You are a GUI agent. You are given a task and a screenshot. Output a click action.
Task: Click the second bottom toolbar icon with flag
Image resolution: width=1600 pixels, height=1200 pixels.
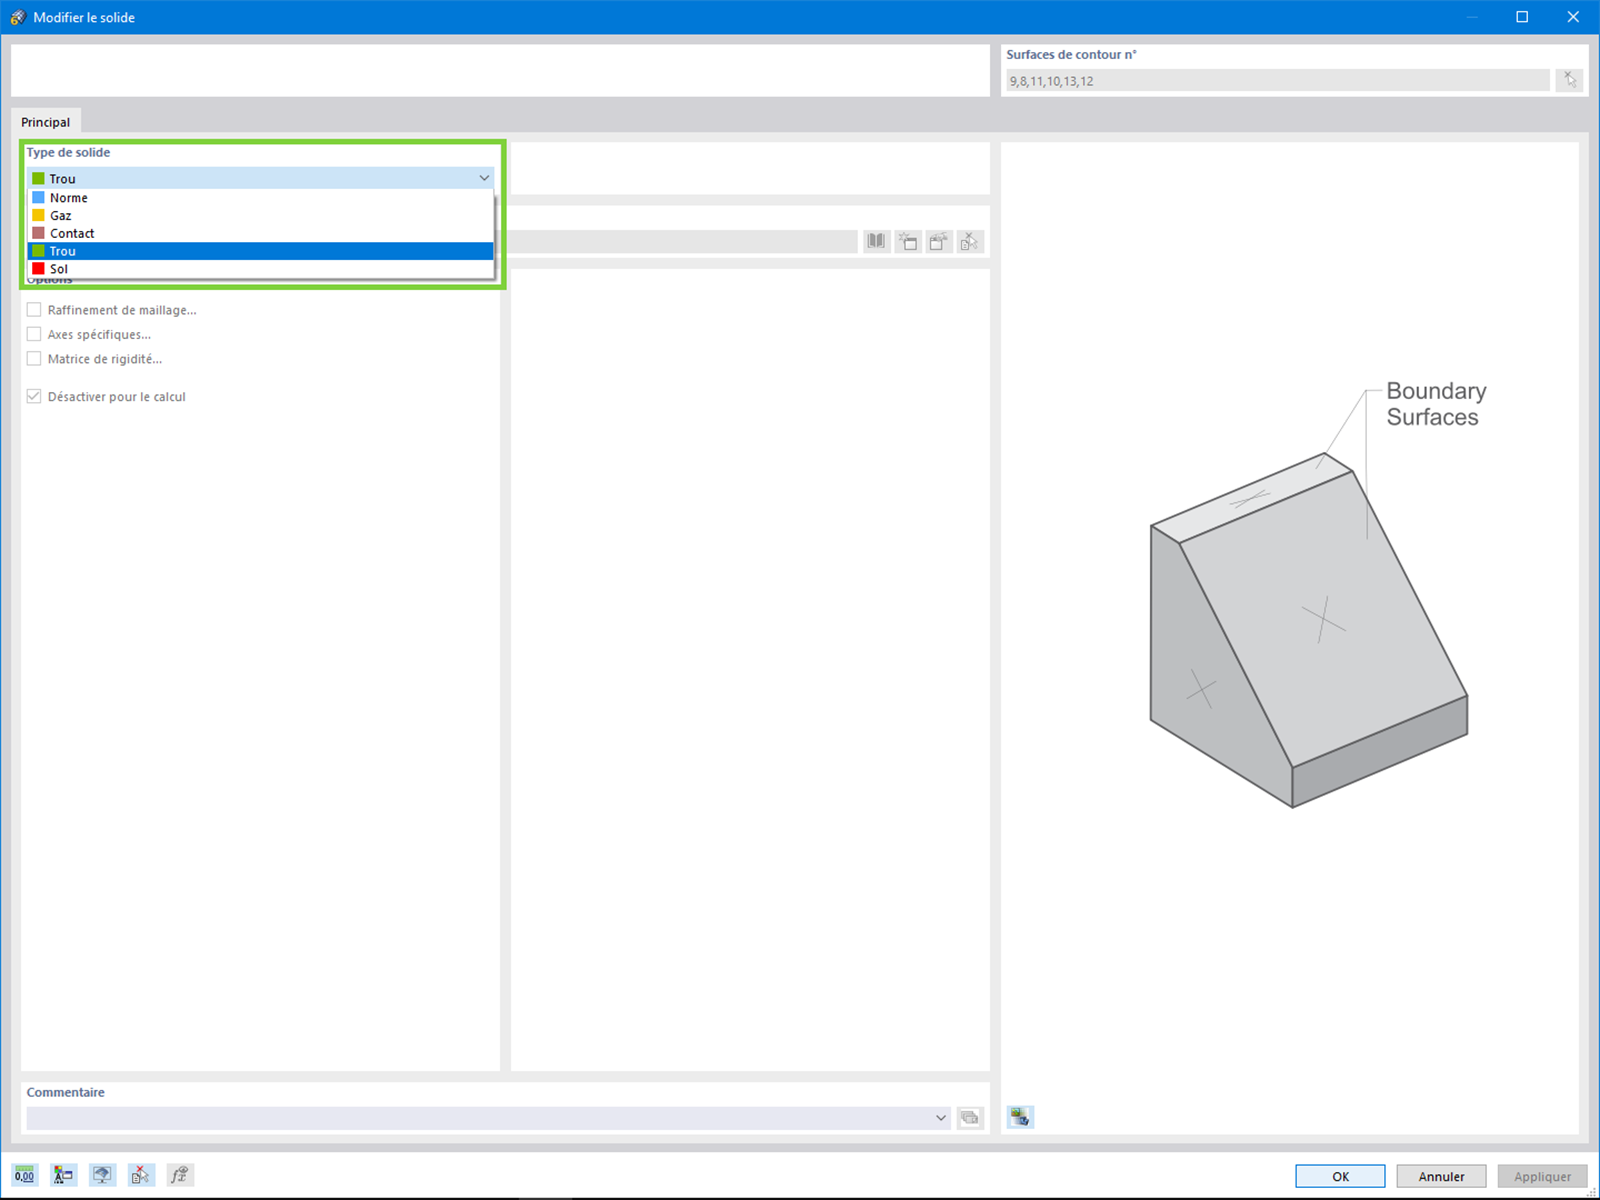click(64, 1175)
